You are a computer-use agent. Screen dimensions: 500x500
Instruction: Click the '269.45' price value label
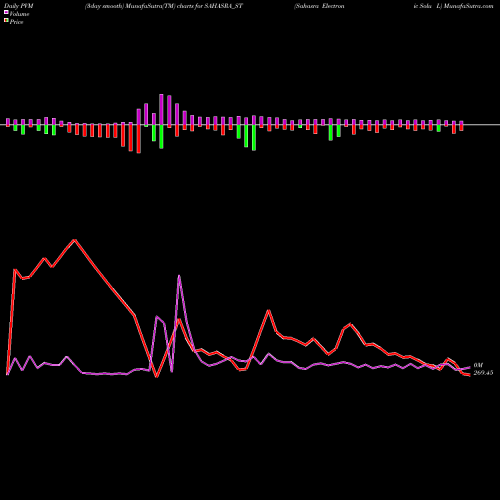(x=483, y=373)
